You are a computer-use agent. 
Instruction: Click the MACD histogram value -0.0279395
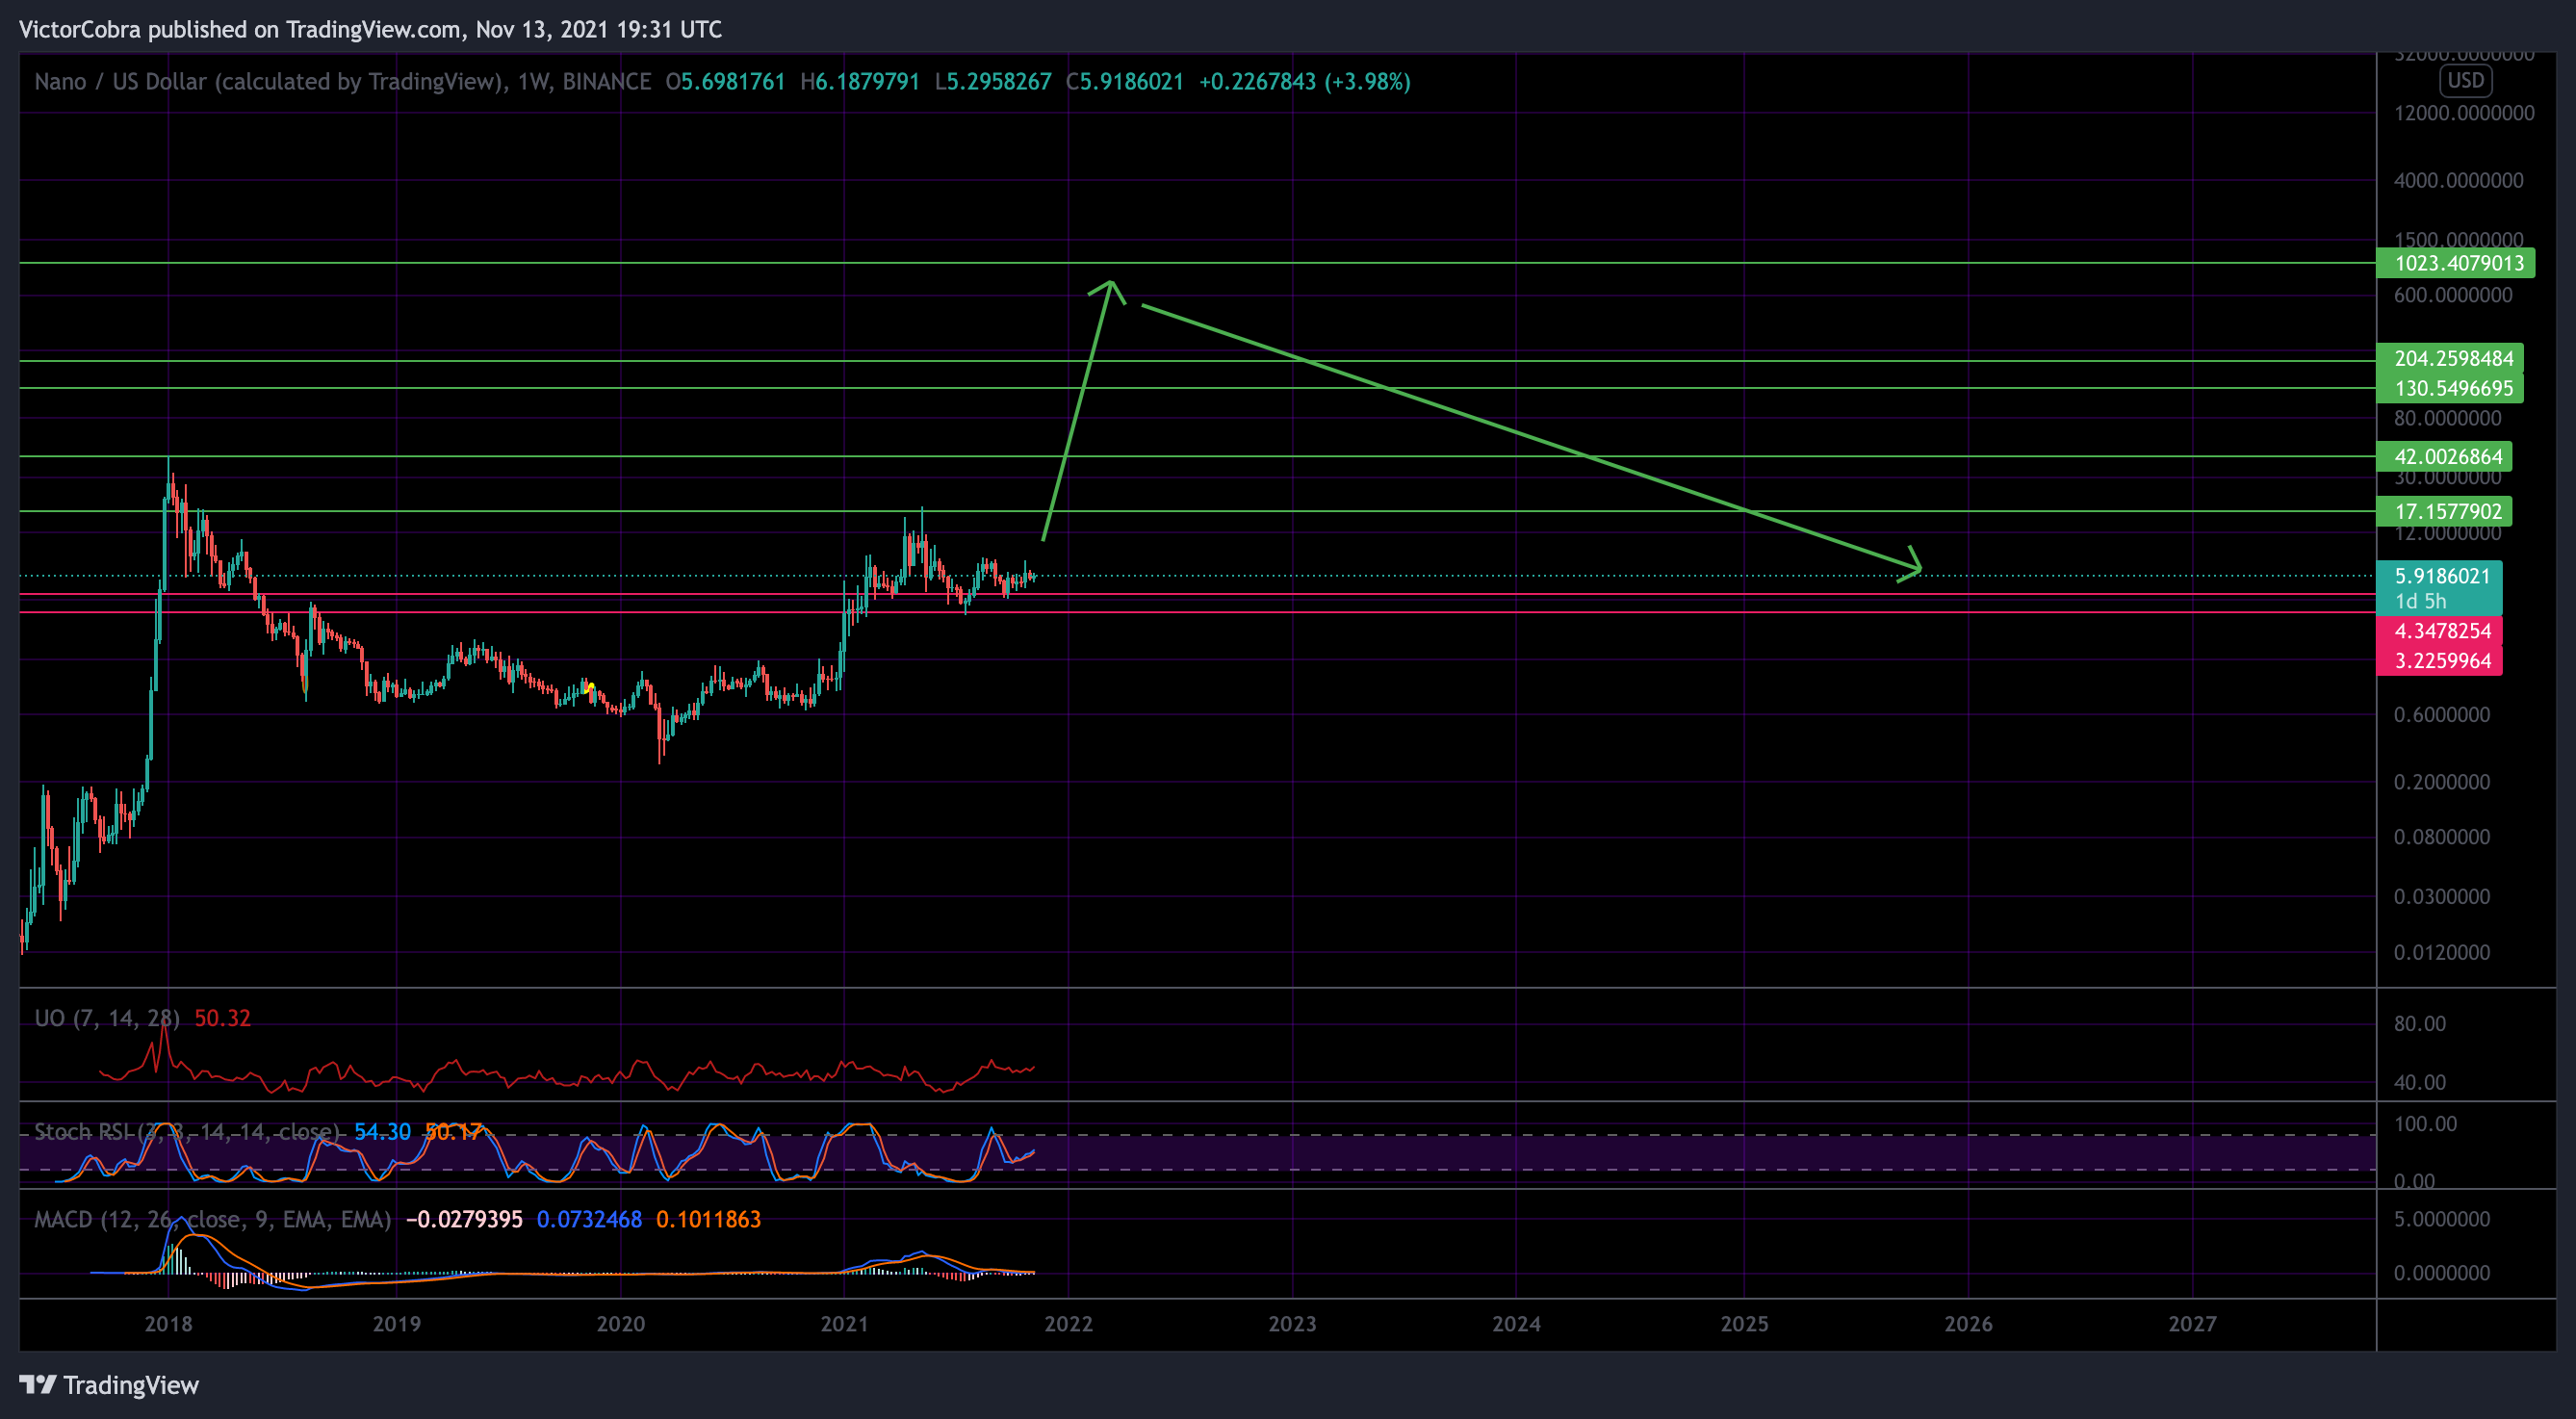click(x=464, y=1219)
